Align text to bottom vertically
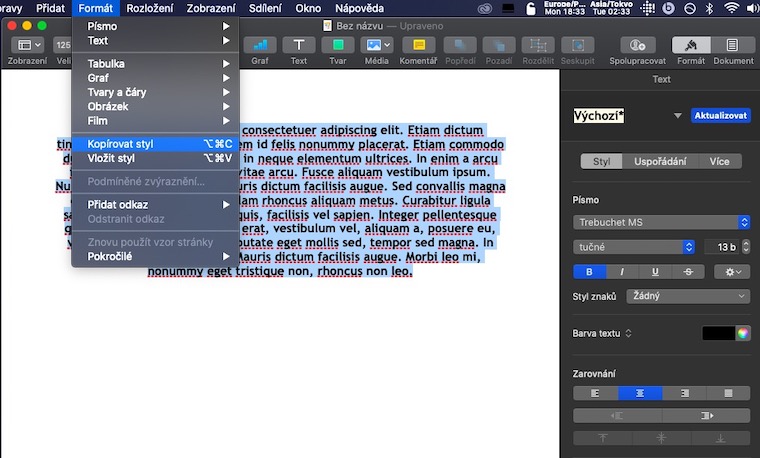The height and width of the screenshot is (458, 760). pyautogui.click(x=721, y=438)
